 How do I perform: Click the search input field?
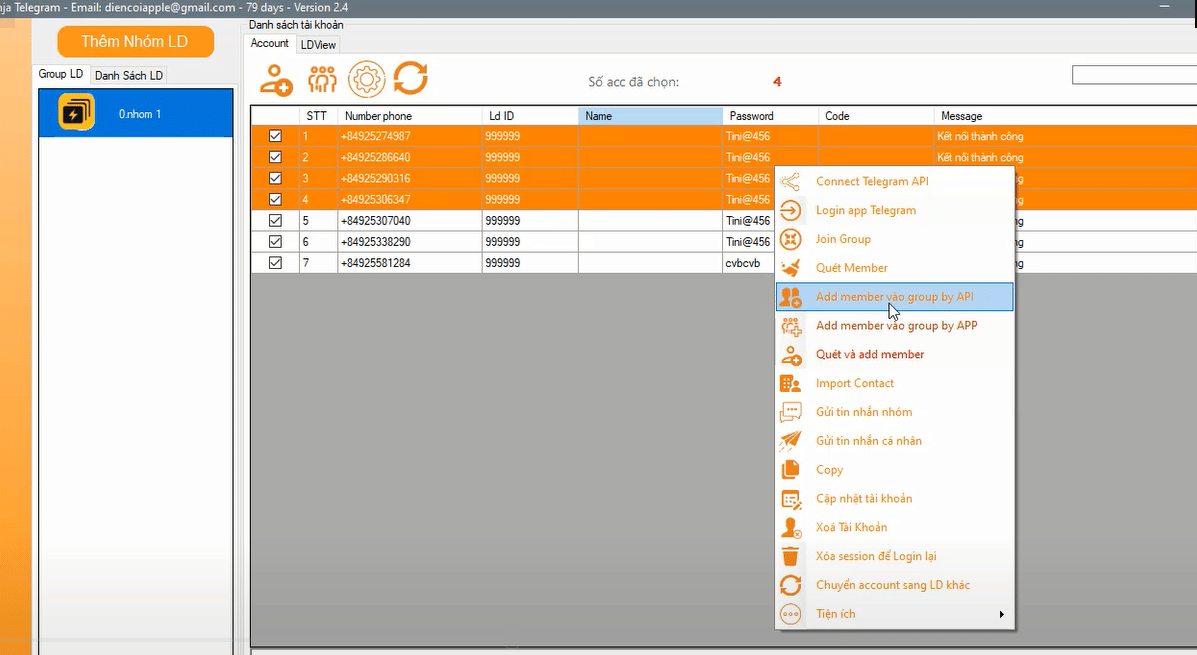pyautogui.click(x=1134, y=75)
